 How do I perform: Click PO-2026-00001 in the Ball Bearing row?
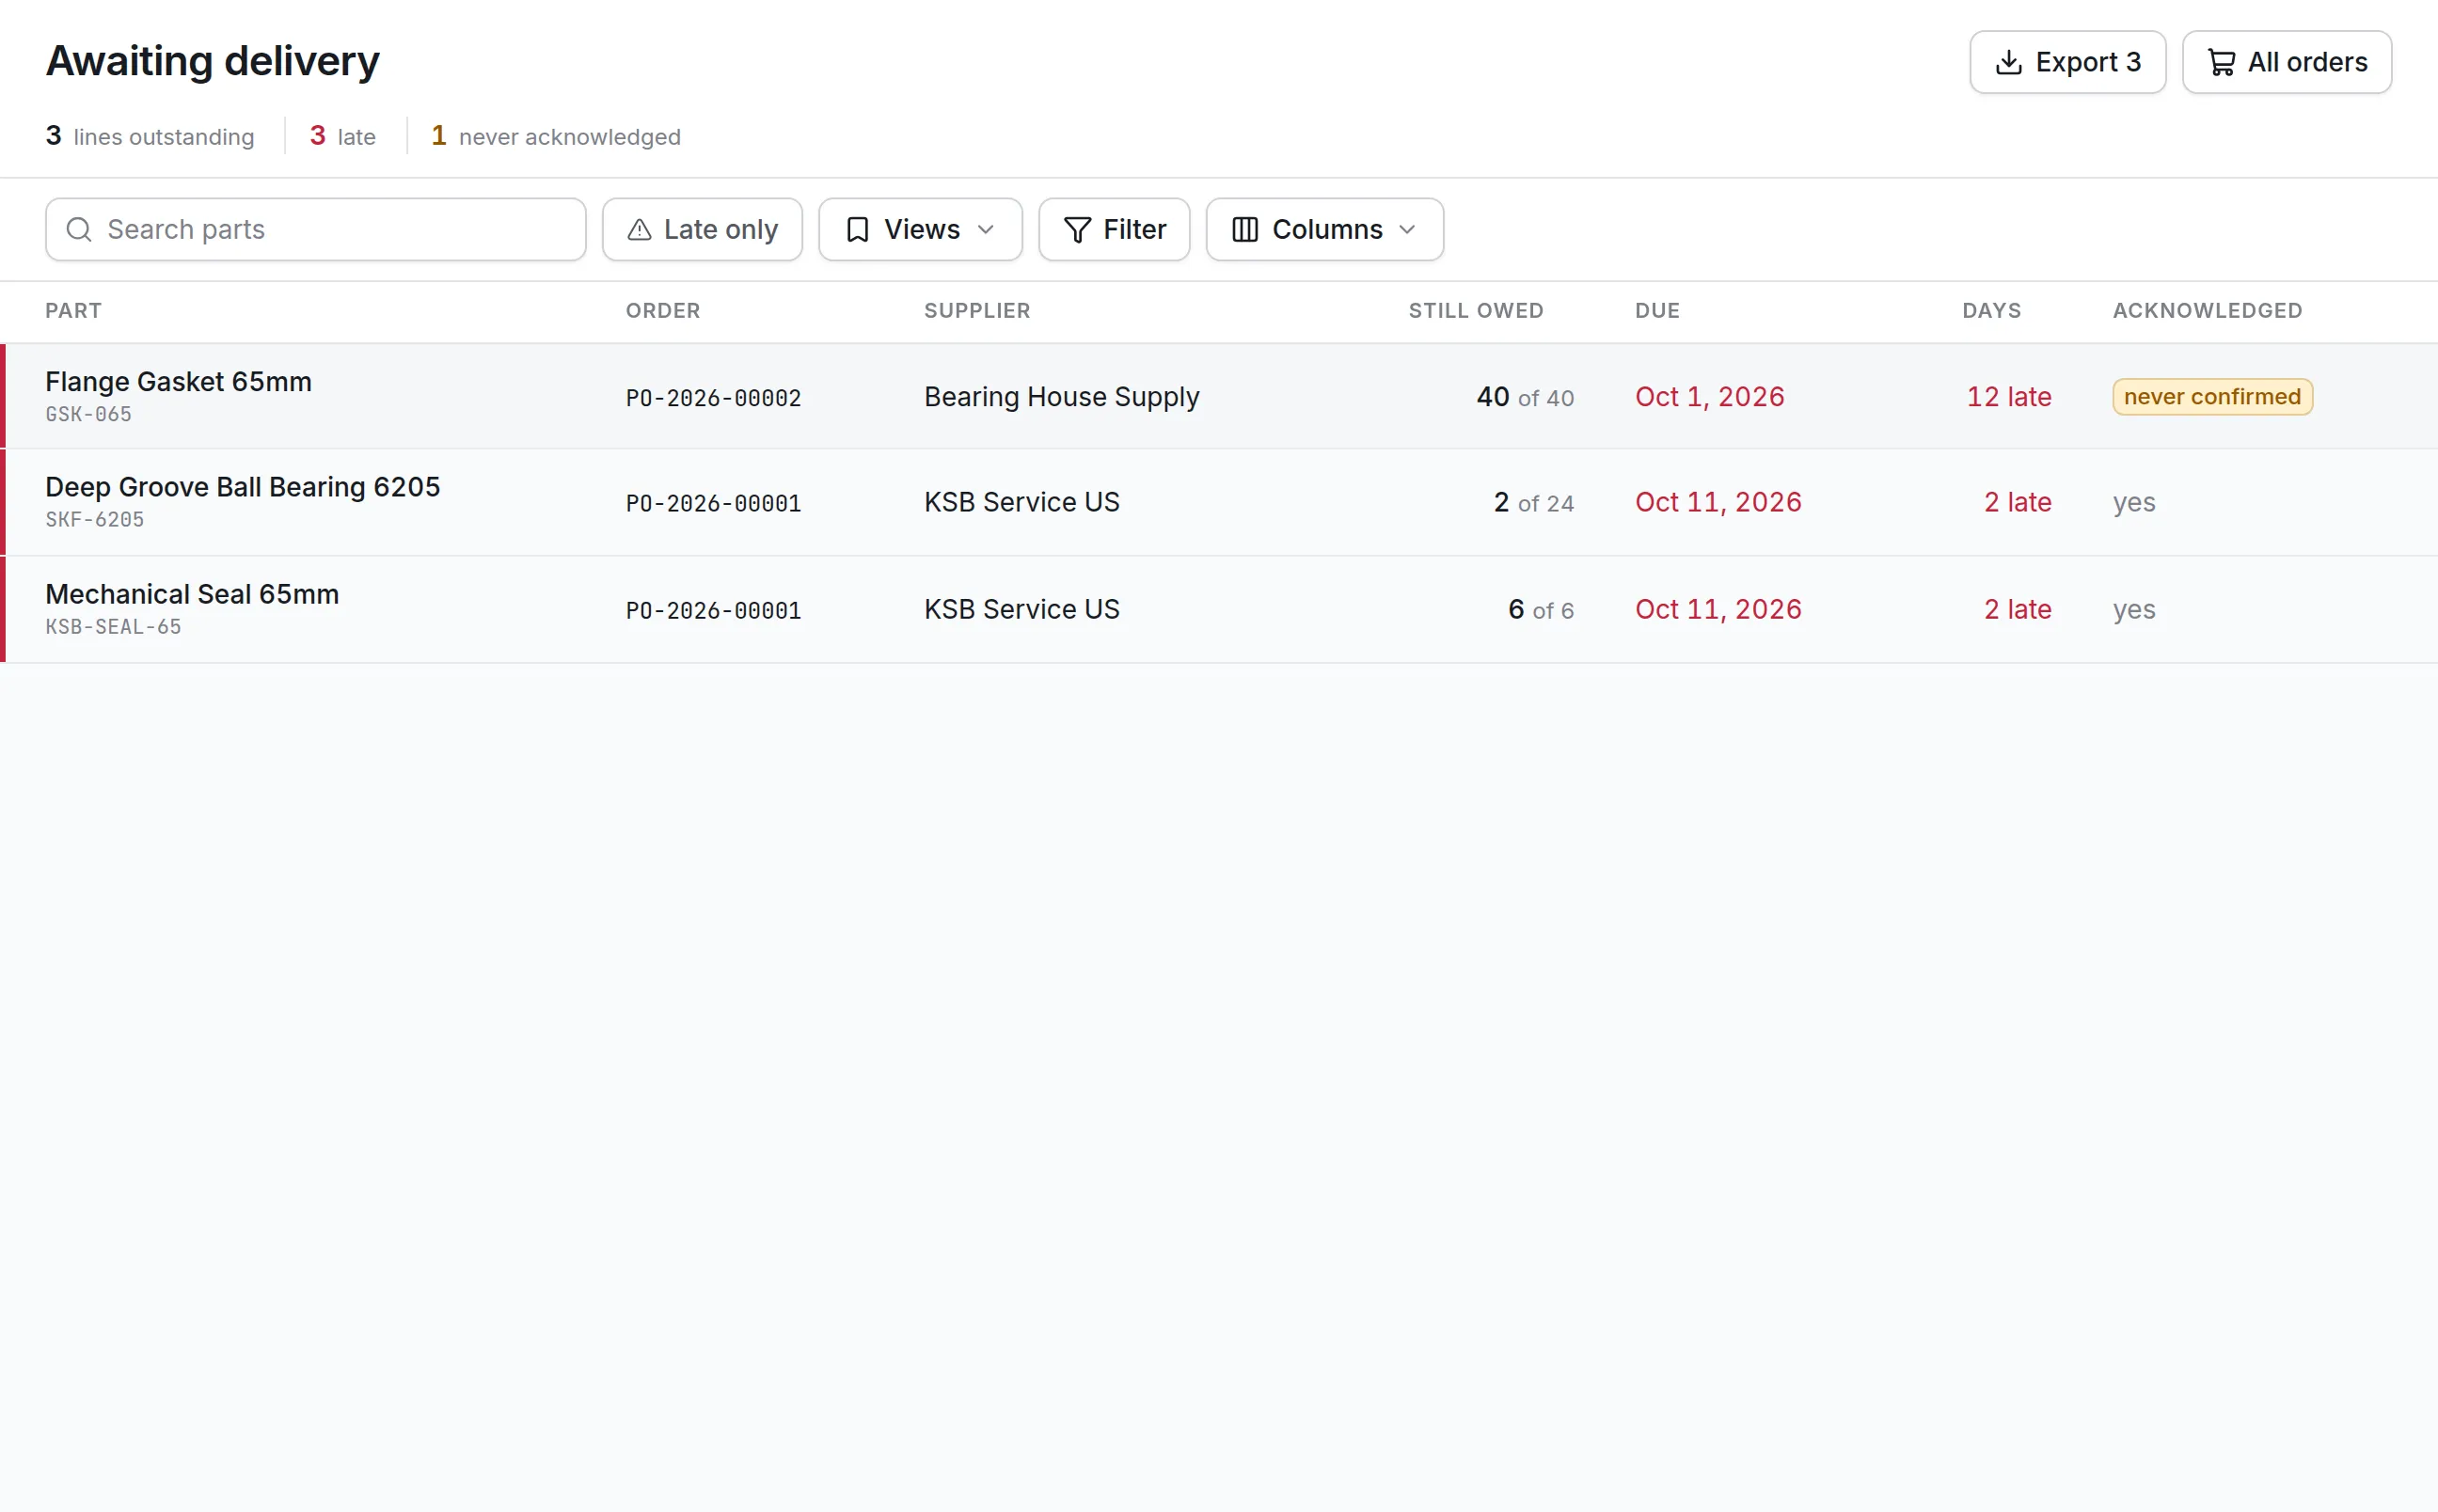pos(713,503)
